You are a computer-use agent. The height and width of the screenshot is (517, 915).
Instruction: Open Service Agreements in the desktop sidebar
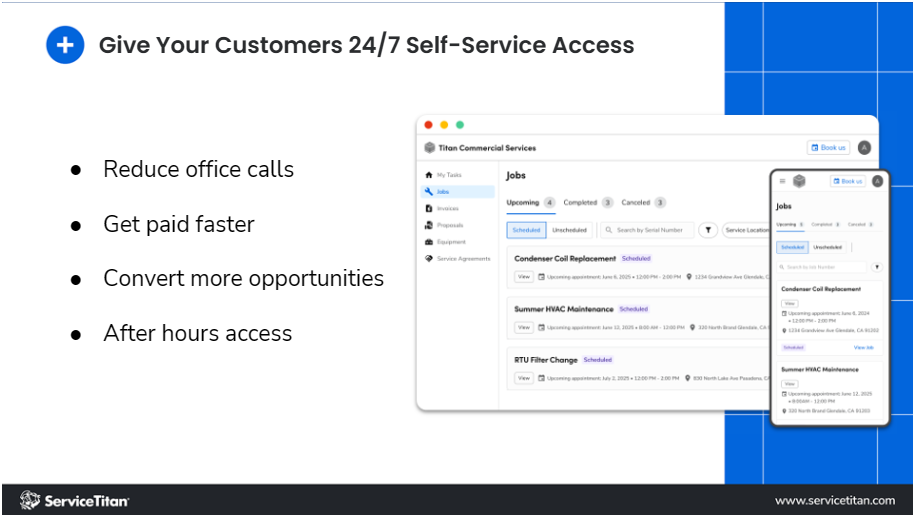tap(458, 258)
